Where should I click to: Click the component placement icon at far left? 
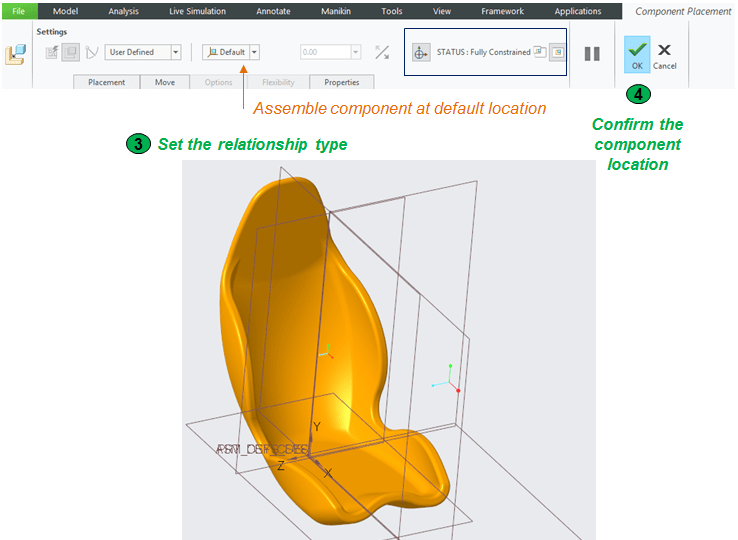pos(16,55)
